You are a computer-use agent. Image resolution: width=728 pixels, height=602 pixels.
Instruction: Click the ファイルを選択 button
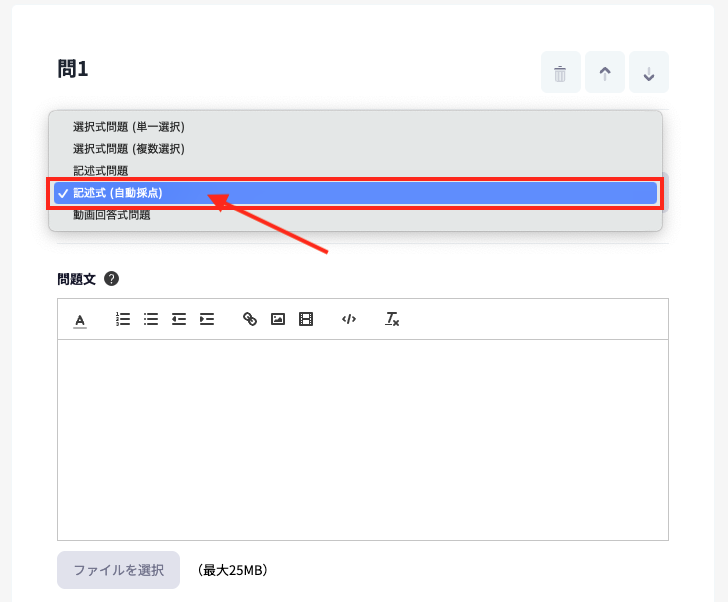pyautogui.click(x=118, y=570)
